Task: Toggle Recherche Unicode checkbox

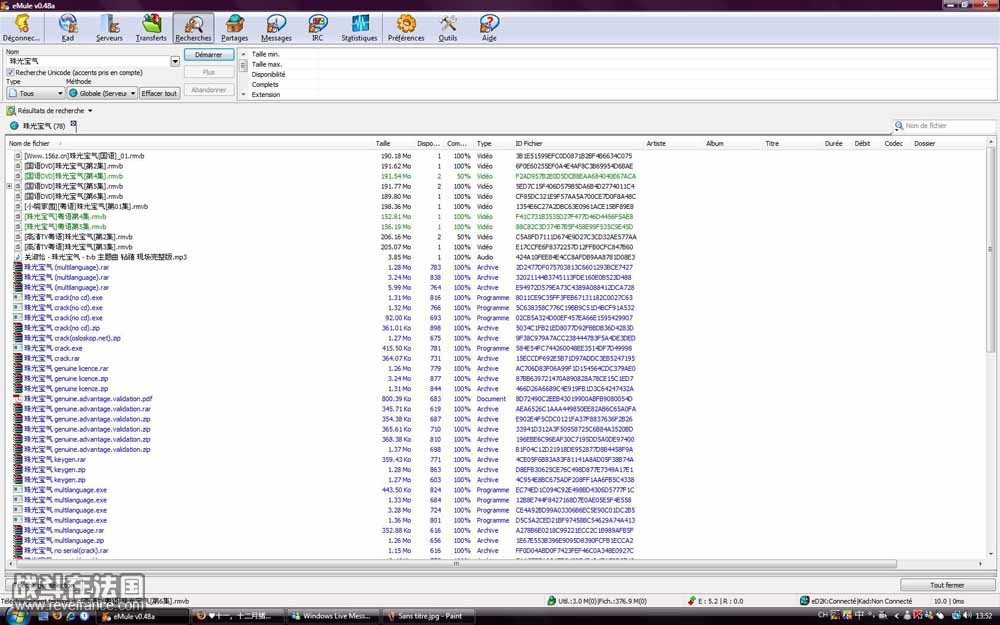Action: 10,73
